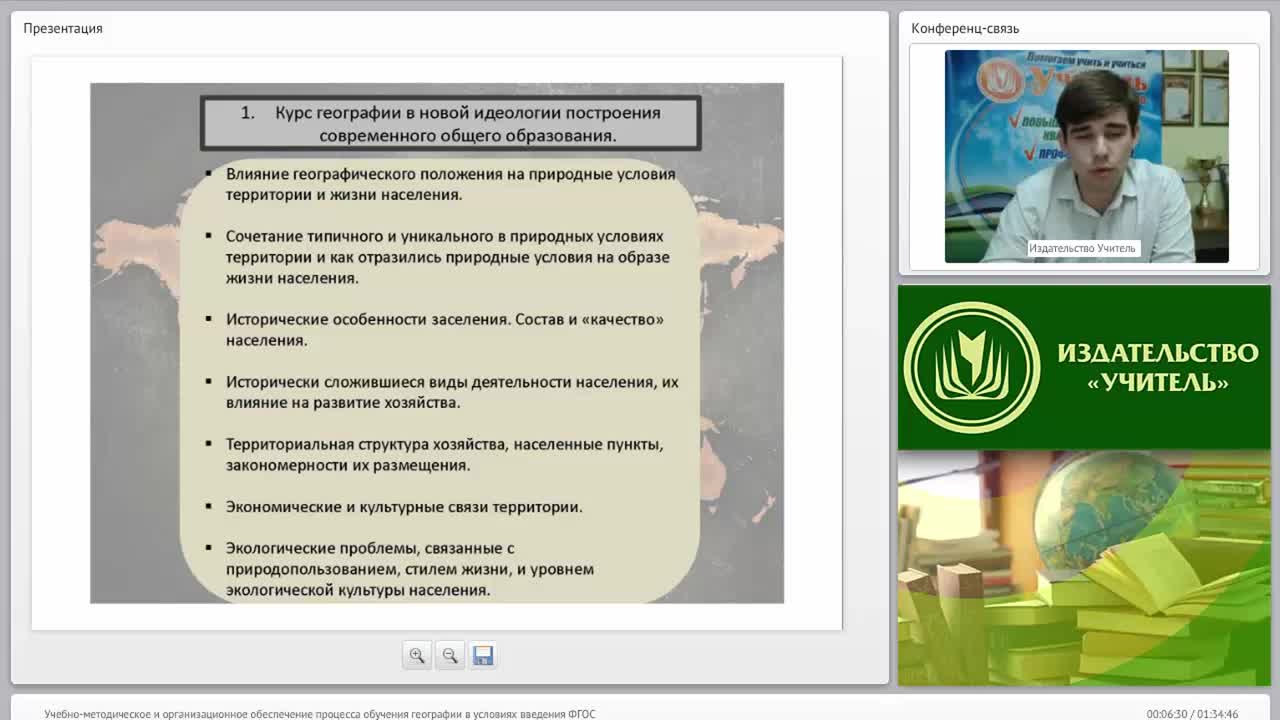1280x720 pixels.
Task: Click the round Учитель publisher logo
Action: [x=971, y=367]
